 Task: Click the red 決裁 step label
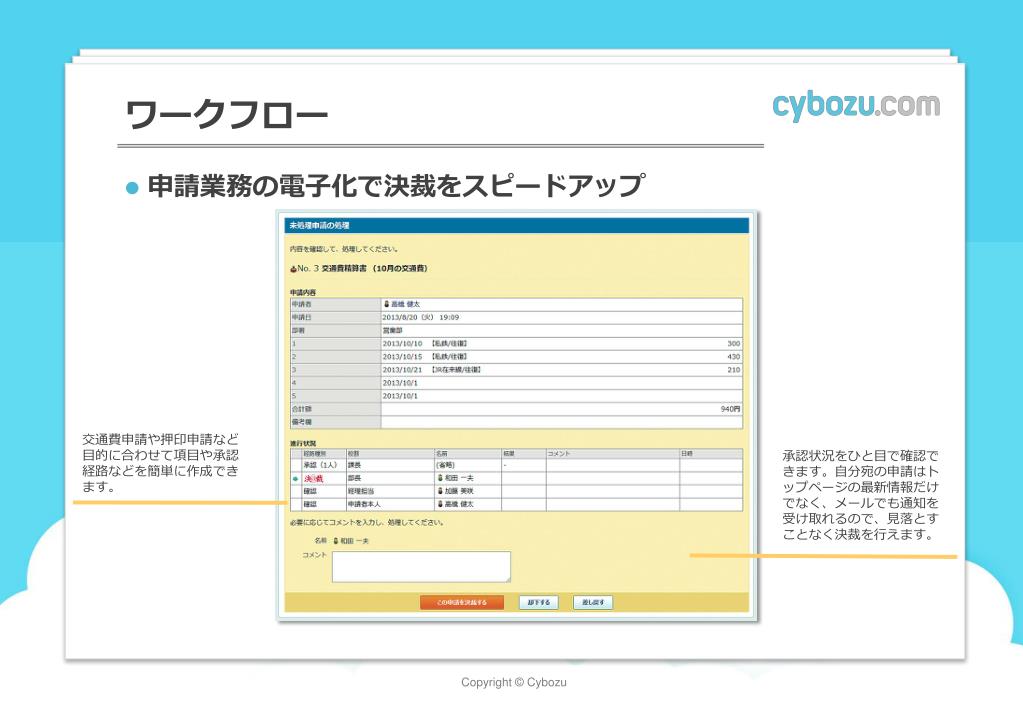313,478
